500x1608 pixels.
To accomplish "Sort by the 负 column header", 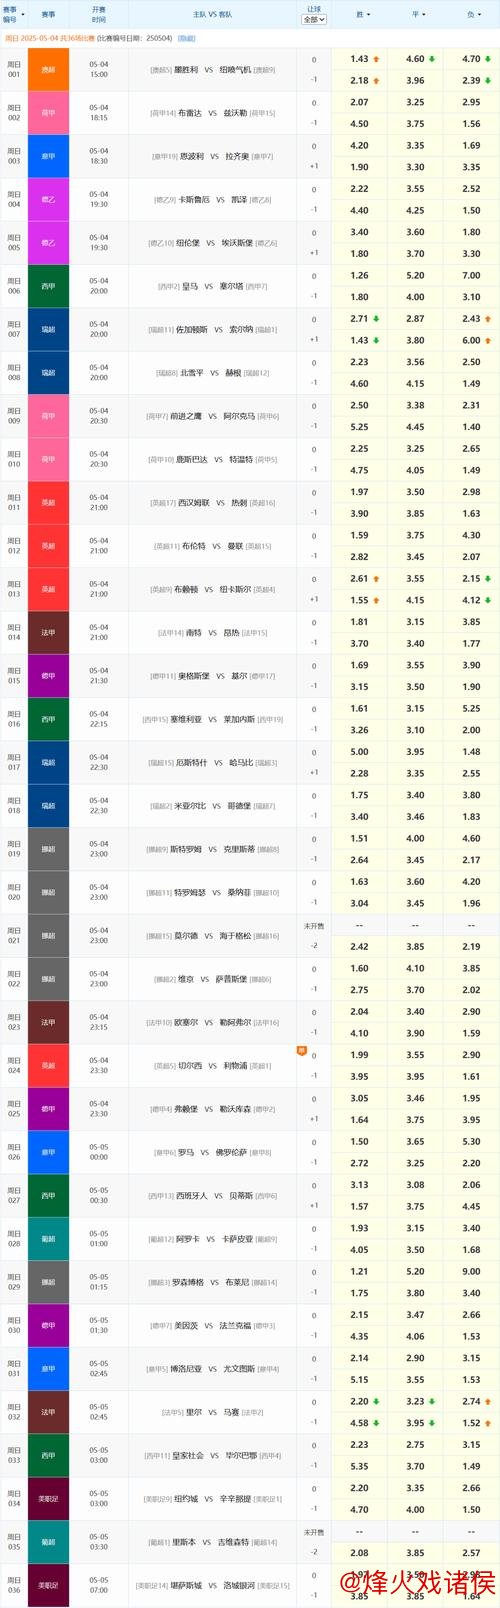I will click(x=472, y=15).
